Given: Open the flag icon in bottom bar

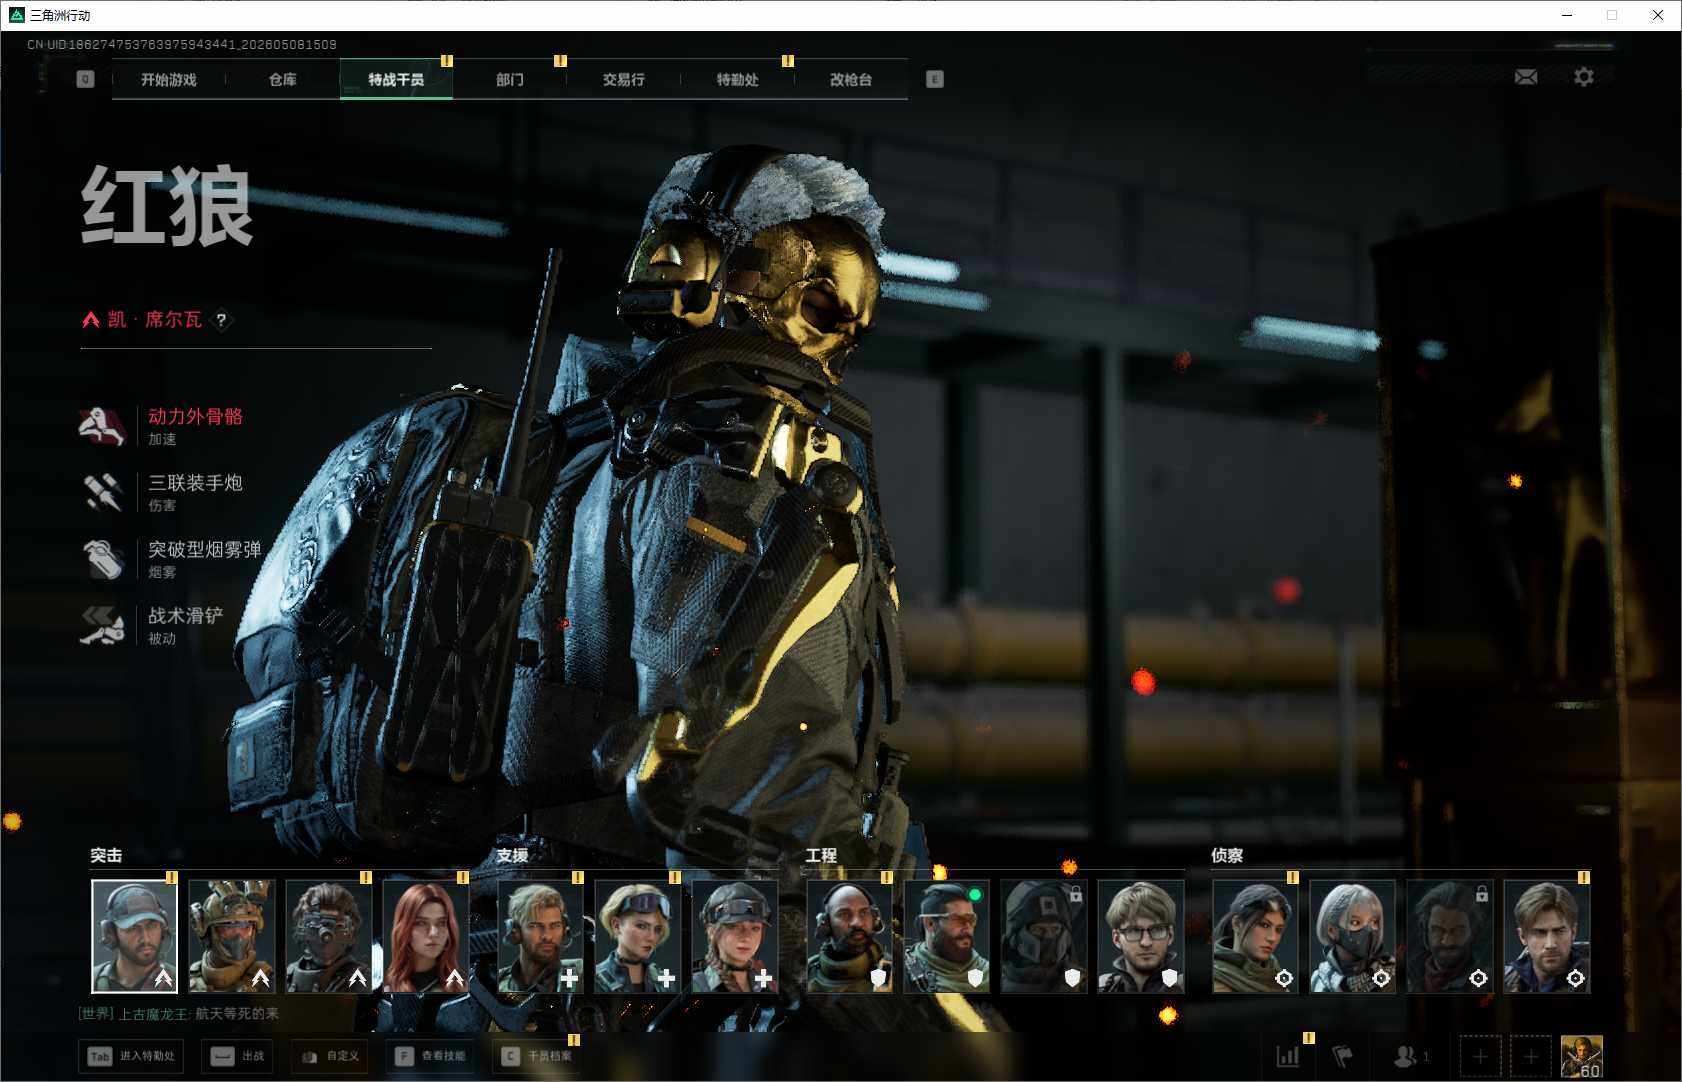Looking at the screenshot, I should pos(1343,1056).
